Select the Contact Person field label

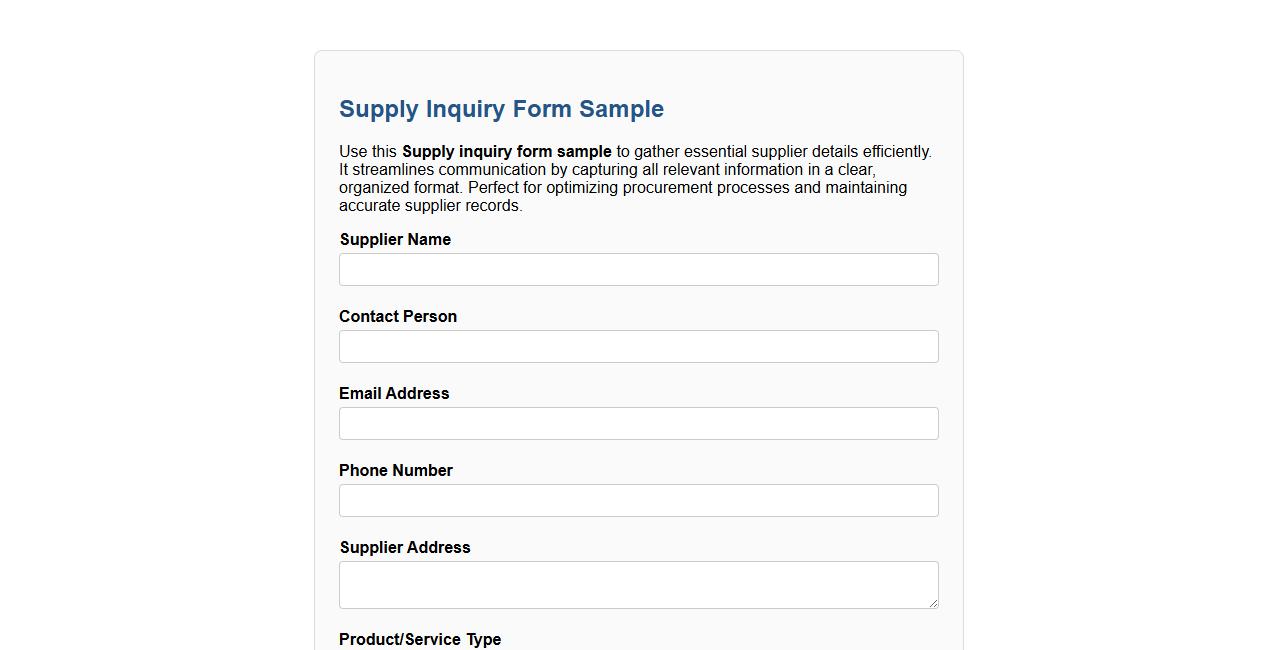tap(398, 316)
